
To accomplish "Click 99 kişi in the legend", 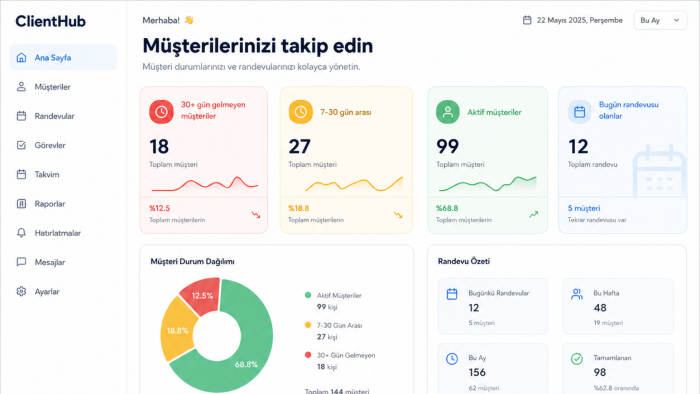I will coord(327,307).
